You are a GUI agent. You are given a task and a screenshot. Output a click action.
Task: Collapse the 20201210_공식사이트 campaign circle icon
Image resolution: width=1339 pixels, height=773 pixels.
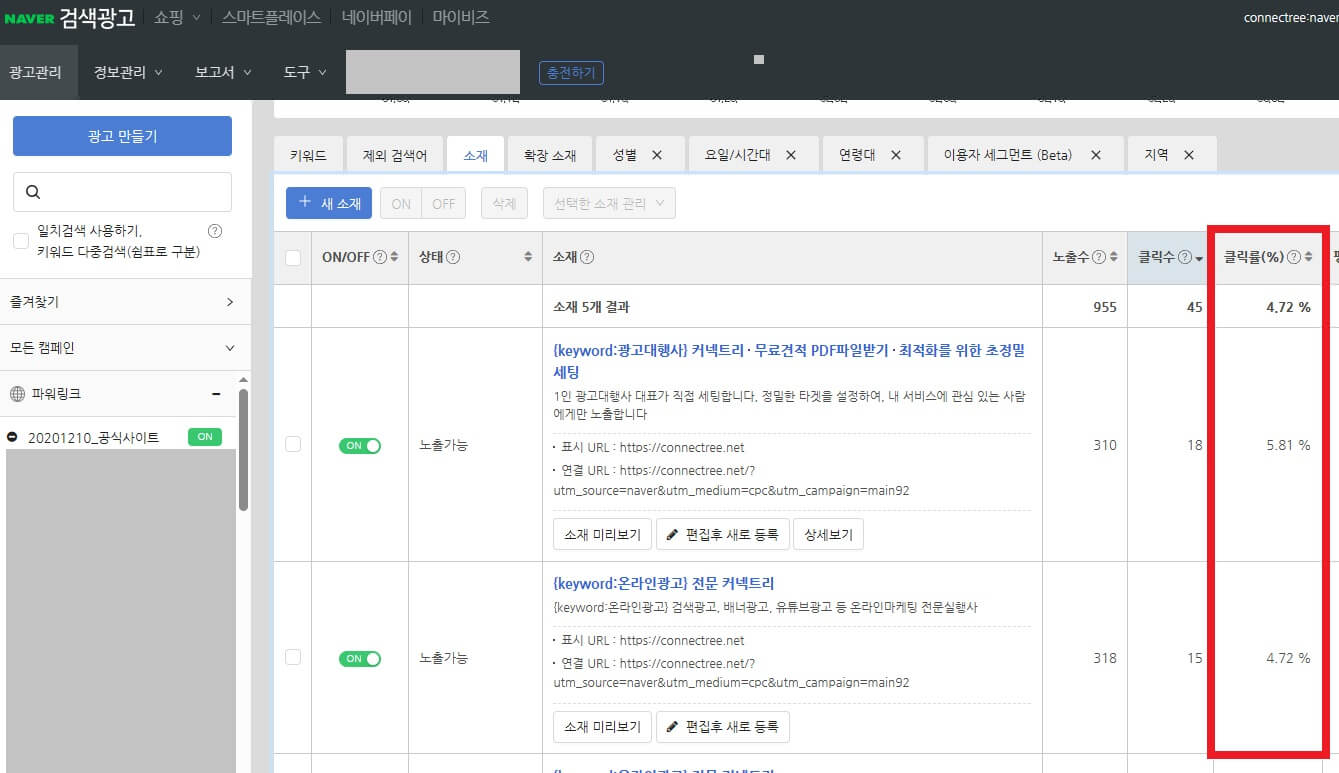click(x=12, y=437)
